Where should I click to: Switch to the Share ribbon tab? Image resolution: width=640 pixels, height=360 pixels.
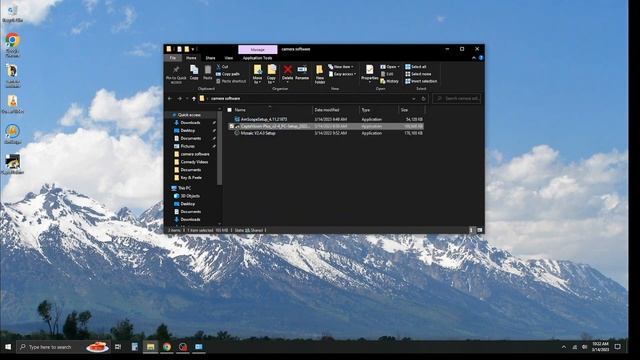[210, 58]
